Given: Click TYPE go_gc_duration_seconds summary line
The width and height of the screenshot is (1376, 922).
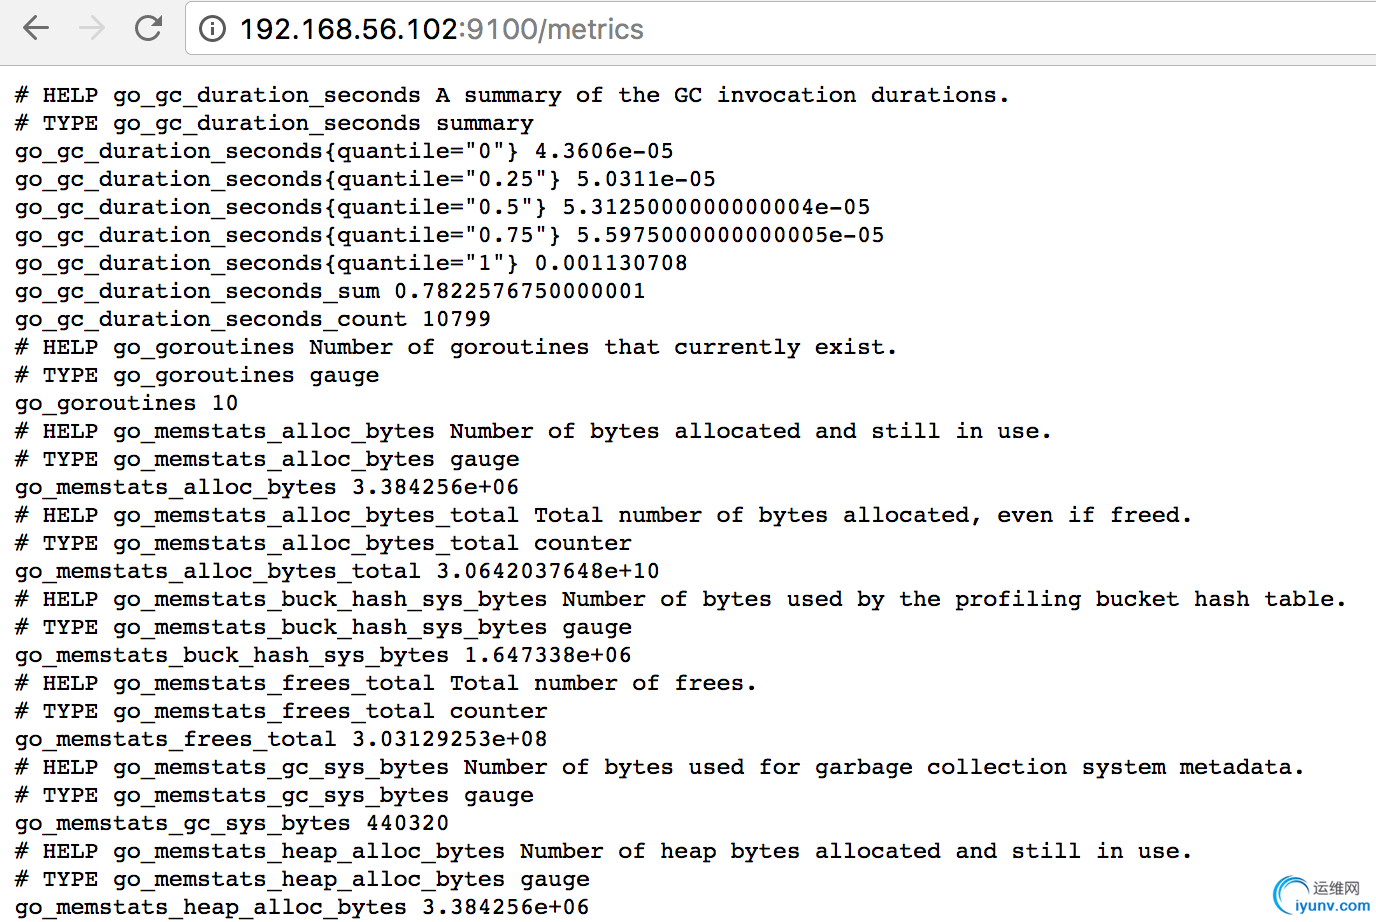Looking at the screenshot, I should [x=274, y=123].
